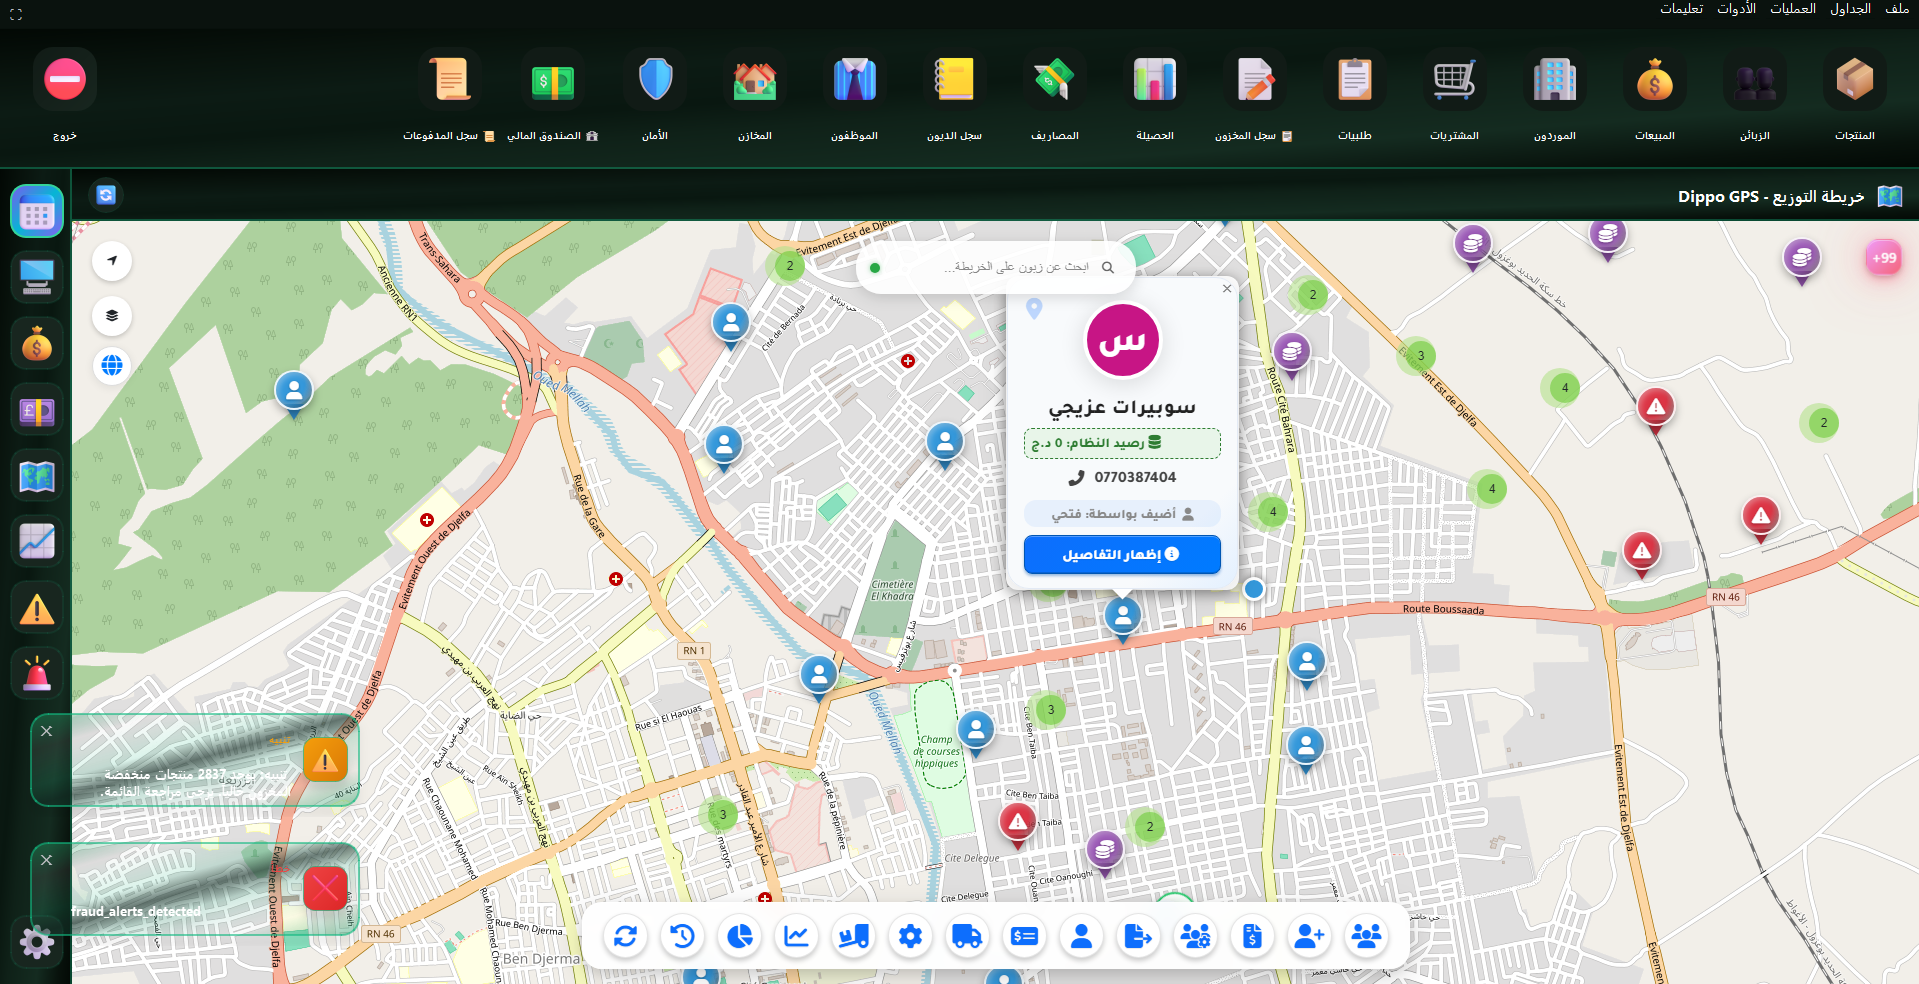Open the تعليمات help menu
The height and width of the screenshot is (984, 1919).
[x=1681, y=9]
